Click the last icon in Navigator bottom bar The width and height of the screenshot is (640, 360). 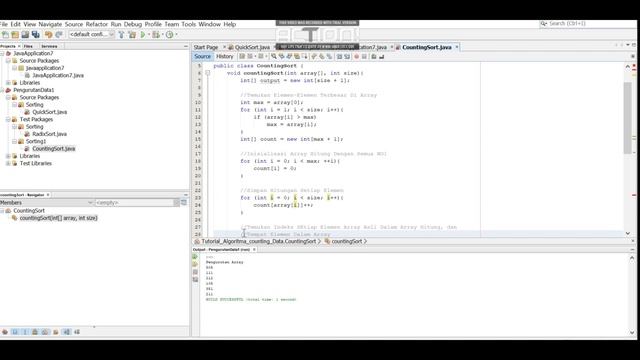(77, 332)
